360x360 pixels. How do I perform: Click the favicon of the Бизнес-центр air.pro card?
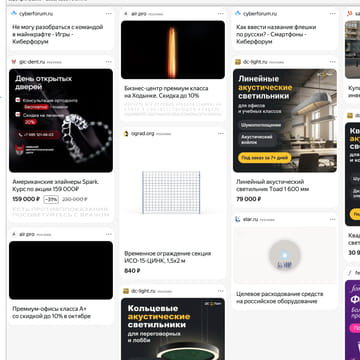coord(126,14)
